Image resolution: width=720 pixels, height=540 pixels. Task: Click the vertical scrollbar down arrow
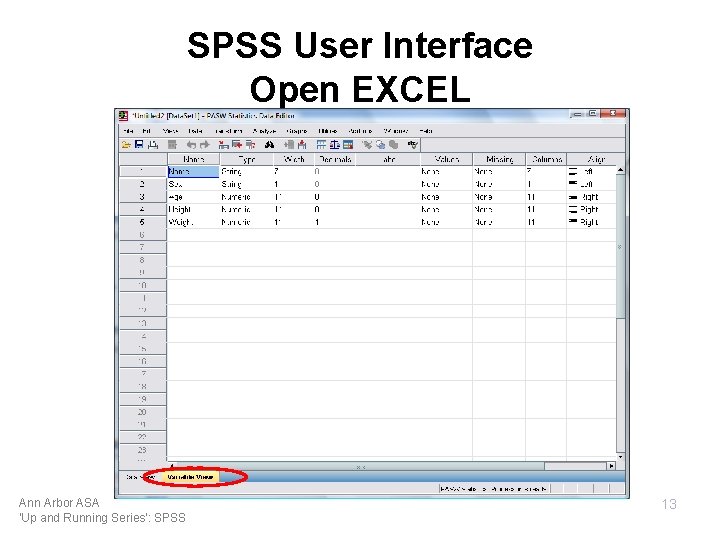(x=620, y=457)
